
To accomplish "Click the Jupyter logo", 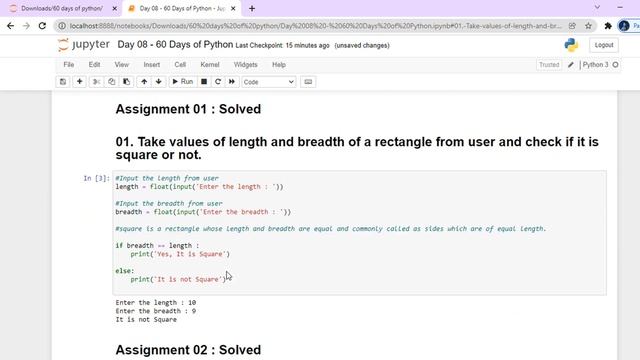I will [x=84, y=44].
